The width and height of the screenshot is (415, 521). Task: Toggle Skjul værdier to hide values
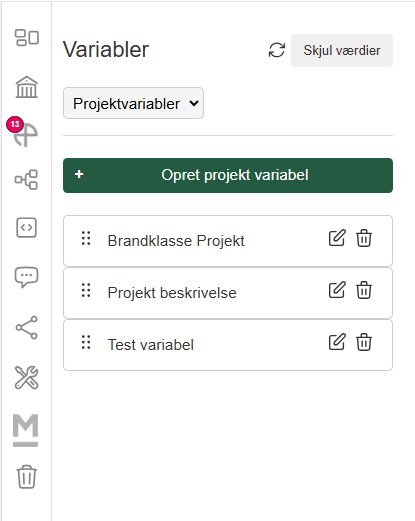click(x=342, y=50)
